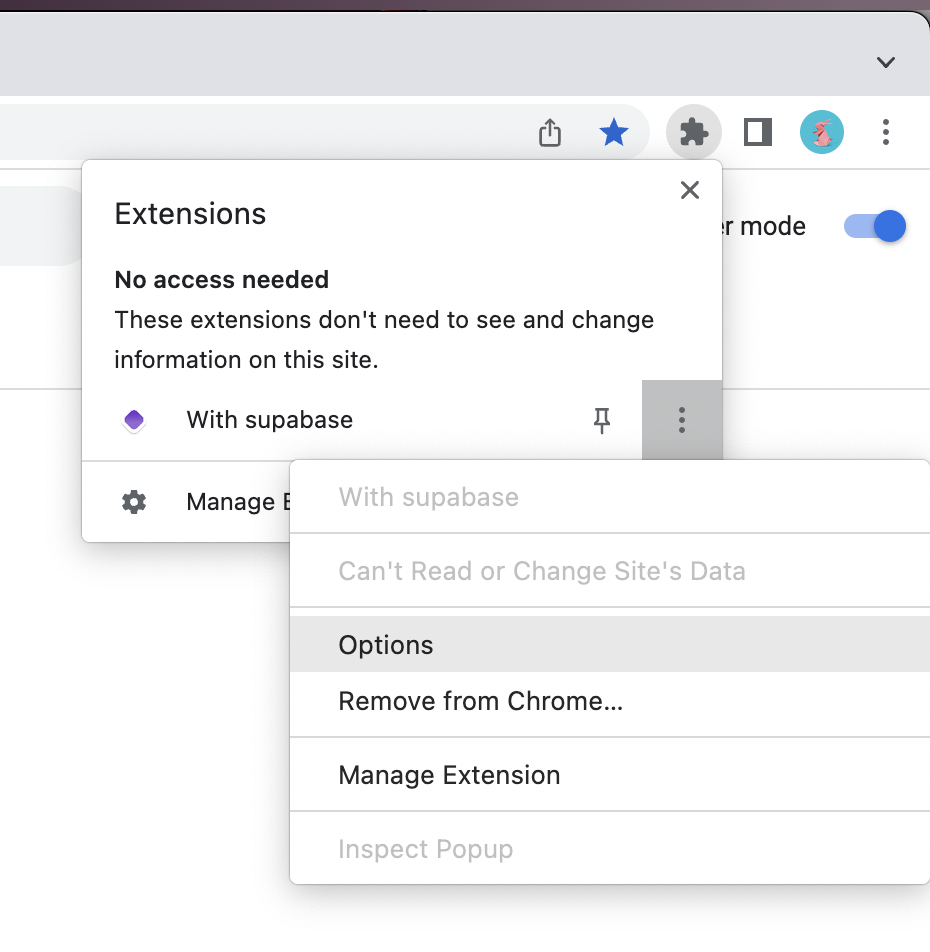The width and height of the screenshot is (930, 952).
Task: Click the Inspect Popup entry
Action: [425, 848]
